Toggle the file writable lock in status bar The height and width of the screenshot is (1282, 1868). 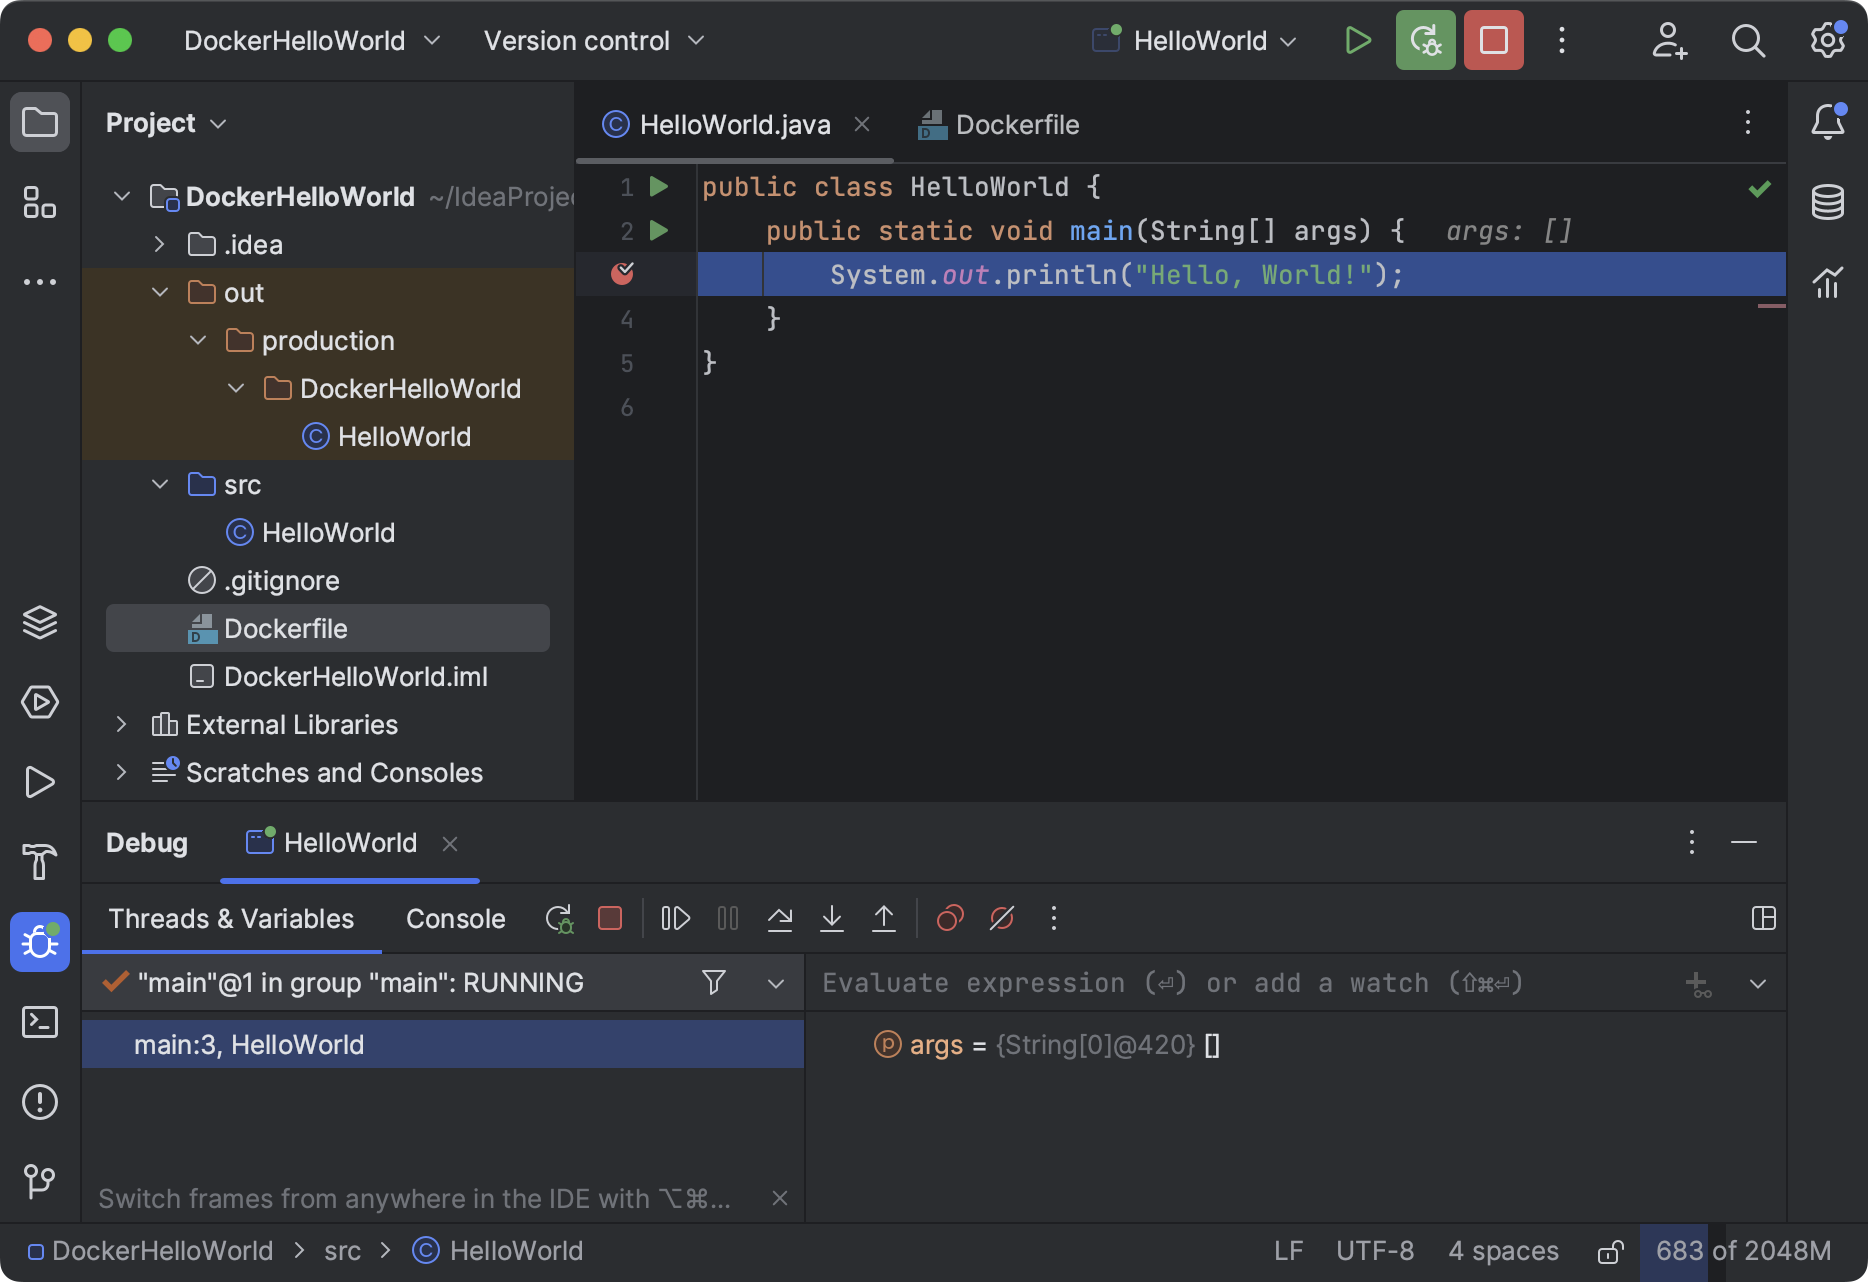click(1610, 1250)
